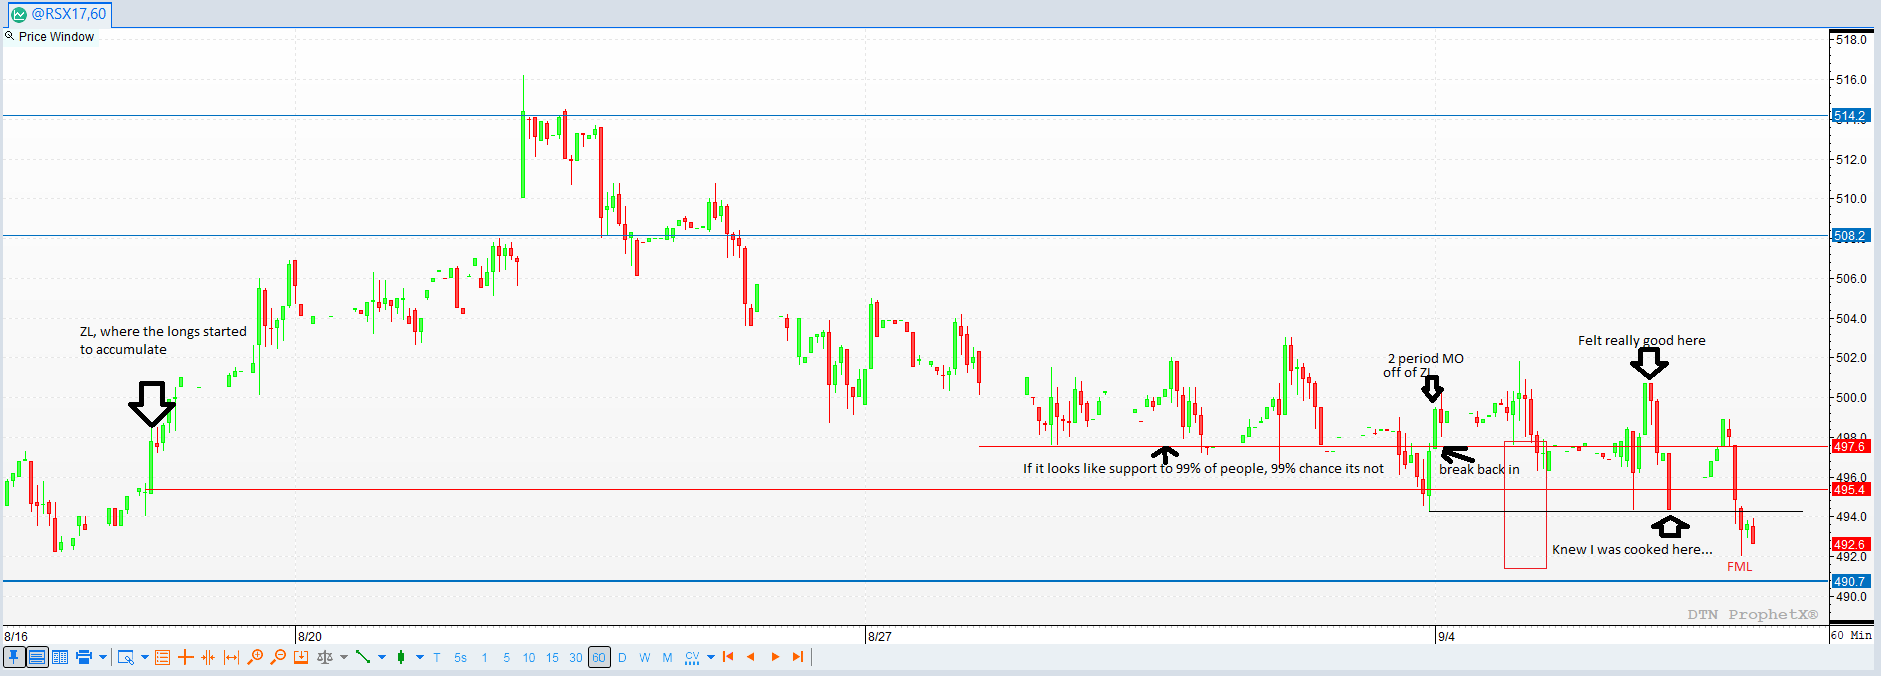Activate the crosshair cursor tool
Screen dimensions: 1881x676
tap(185, 657)
